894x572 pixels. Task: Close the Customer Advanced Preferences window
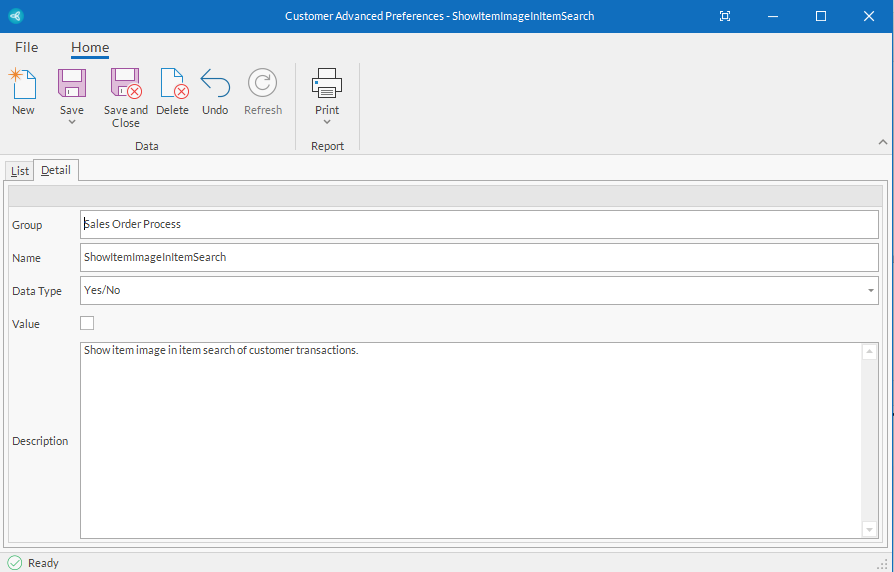click(x=869, y=16)
